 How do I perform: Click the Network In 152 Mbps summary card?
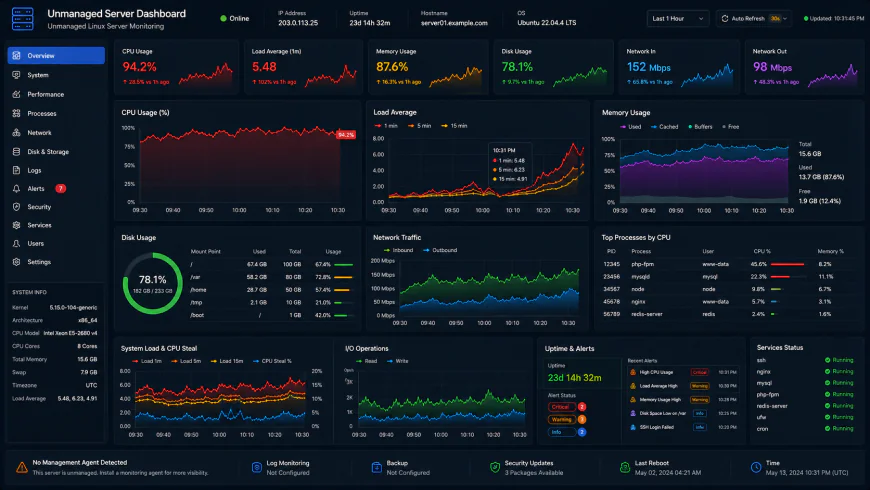[x=679, y=68]
